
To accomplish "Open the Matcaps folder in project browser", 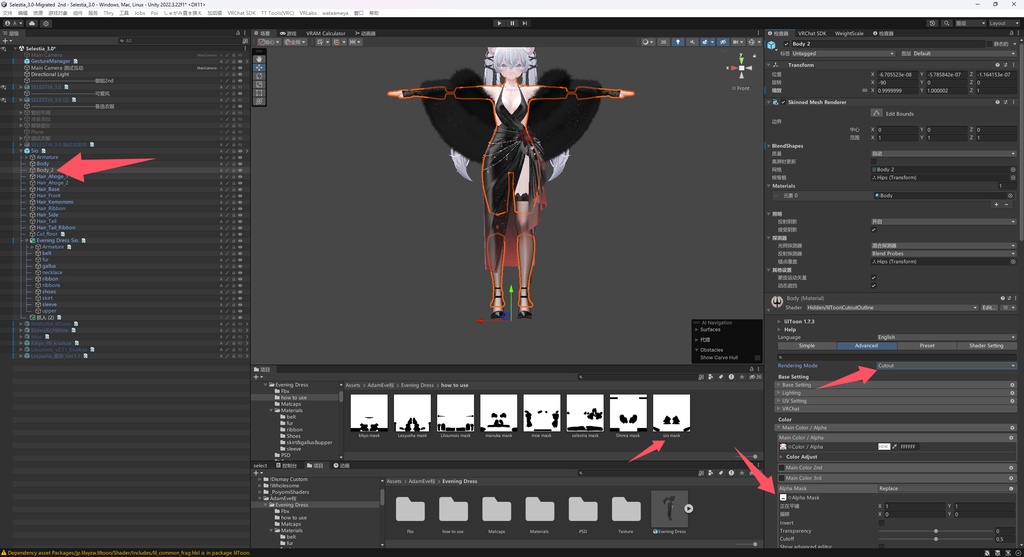I will [x=496, y=509].
